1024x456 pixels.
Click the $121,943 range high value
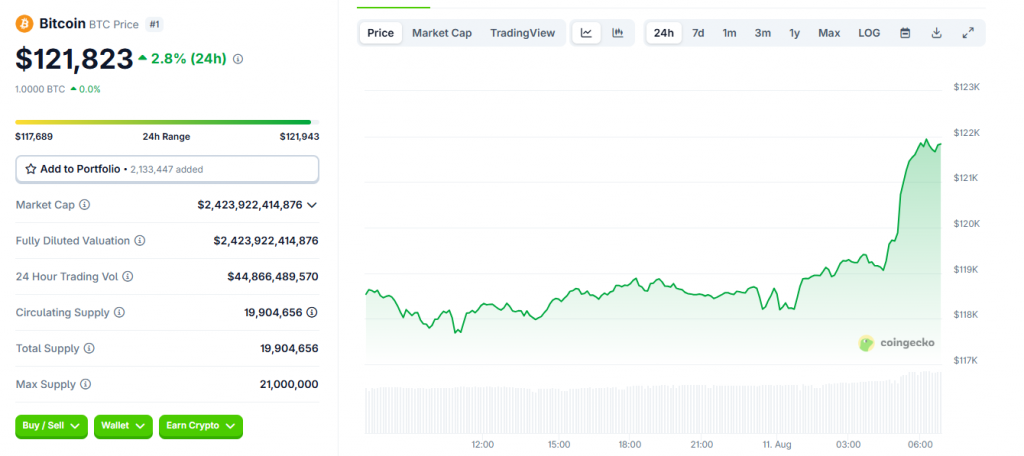click(300, 137)
